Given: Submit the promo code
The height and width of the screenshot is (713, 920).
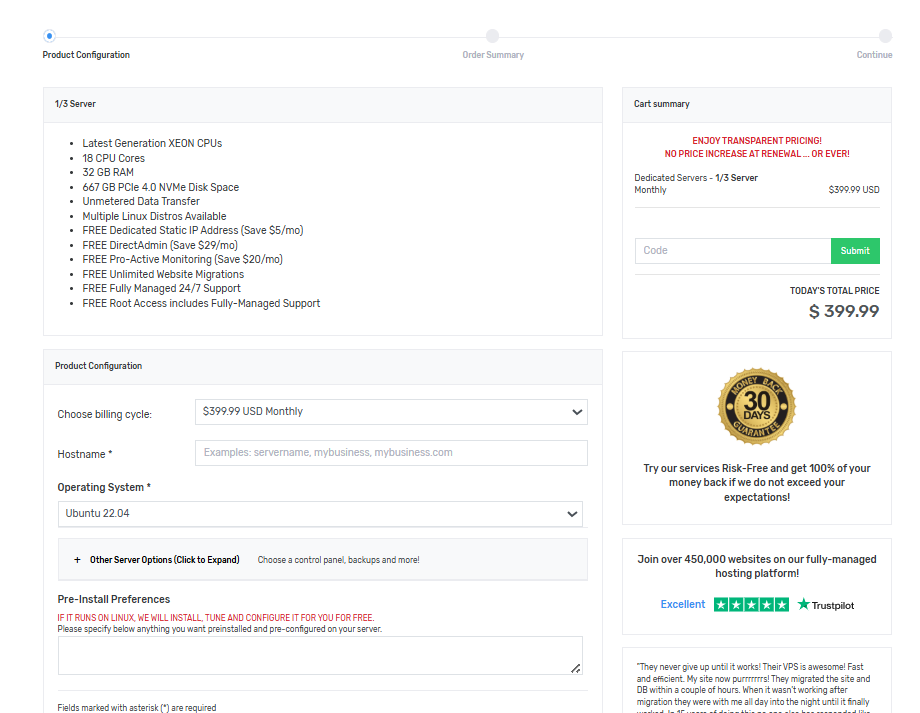Looking at the screenshot, I should tap(855, 251).
